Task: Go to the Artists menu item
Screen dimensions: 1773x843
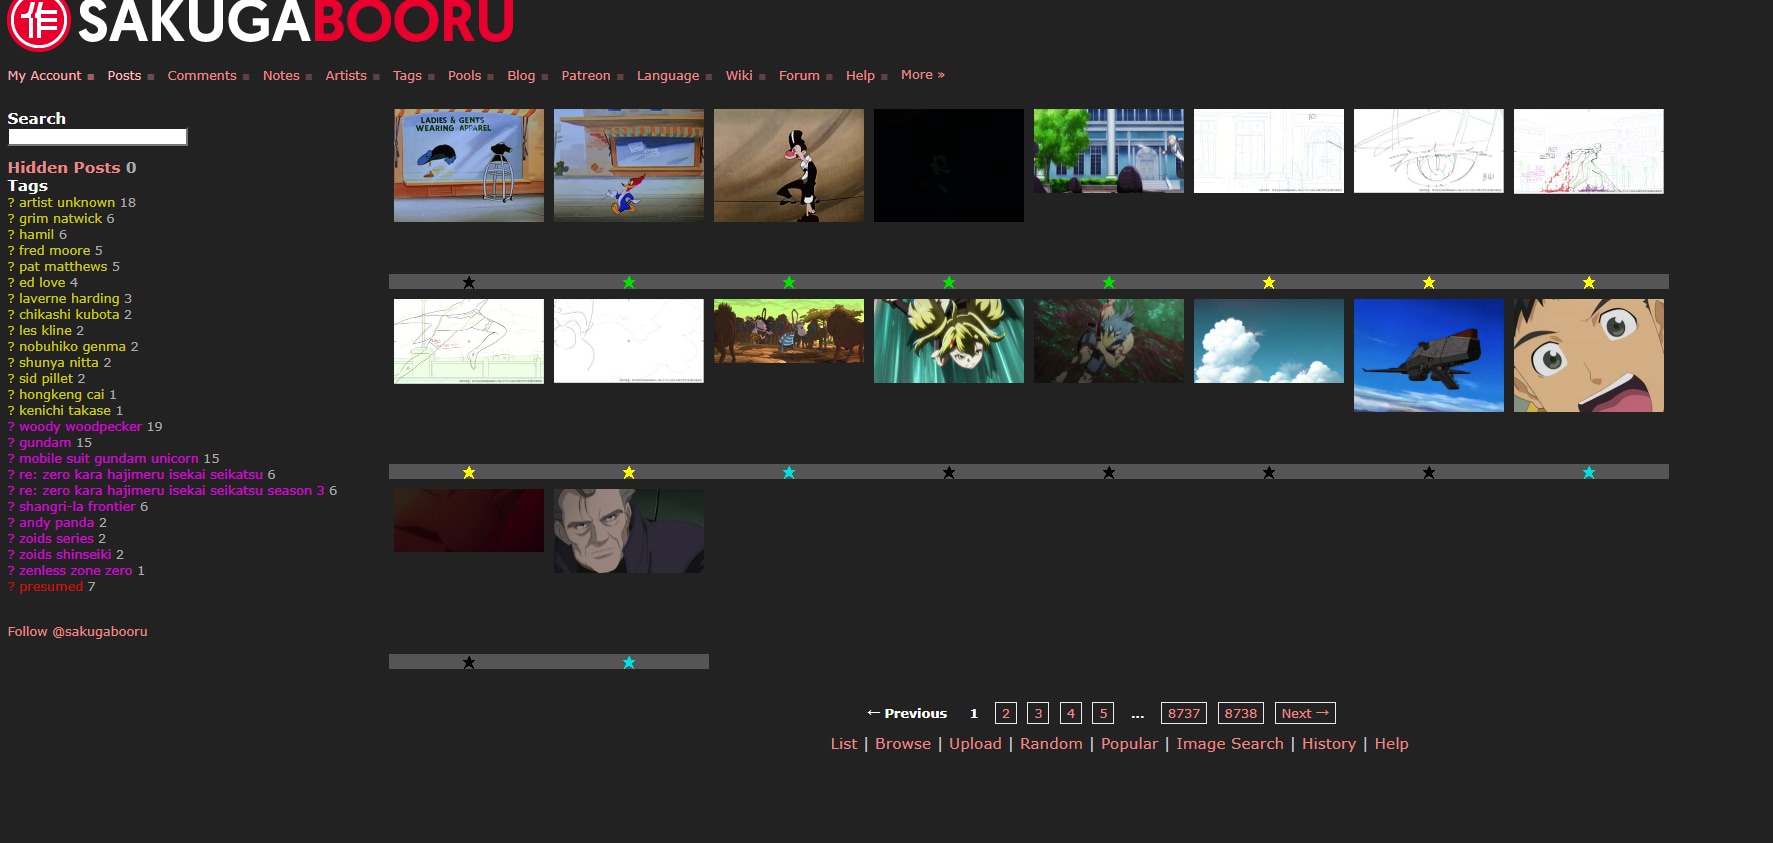Action: point(346,76)
